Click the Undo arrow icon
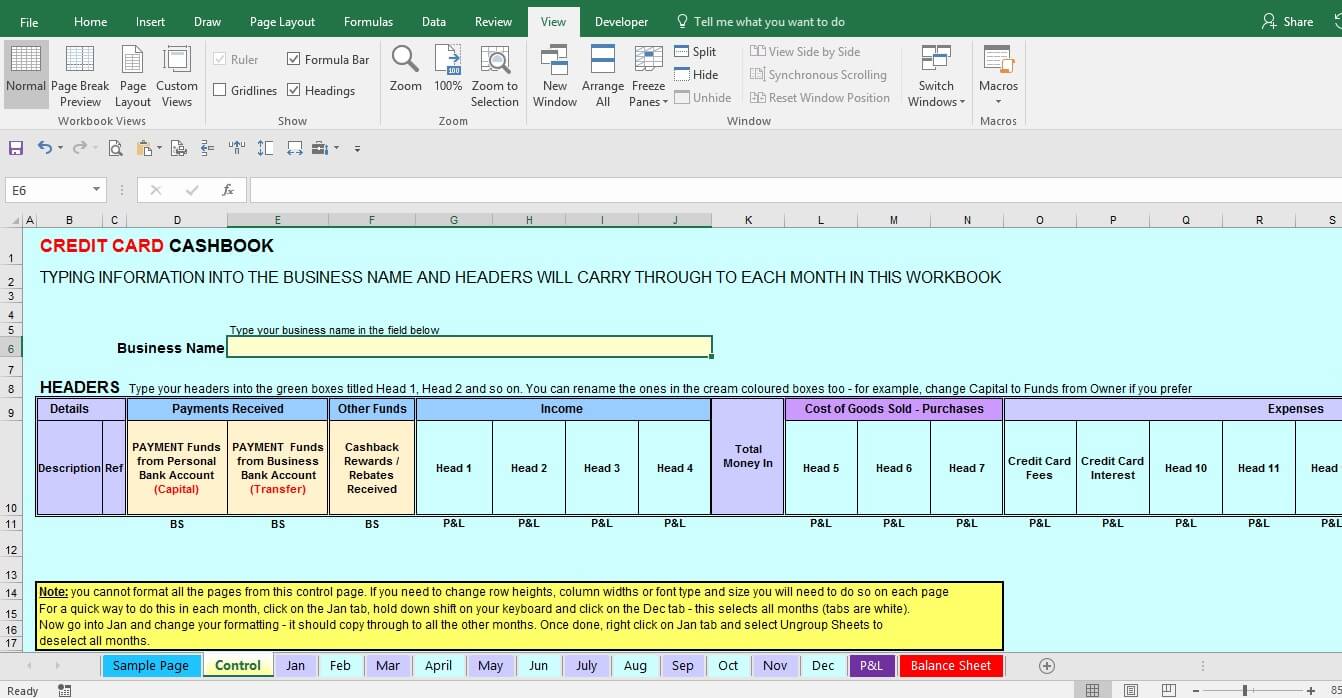The width and height of the screenshot is (1342, 698). pos(45,148)
